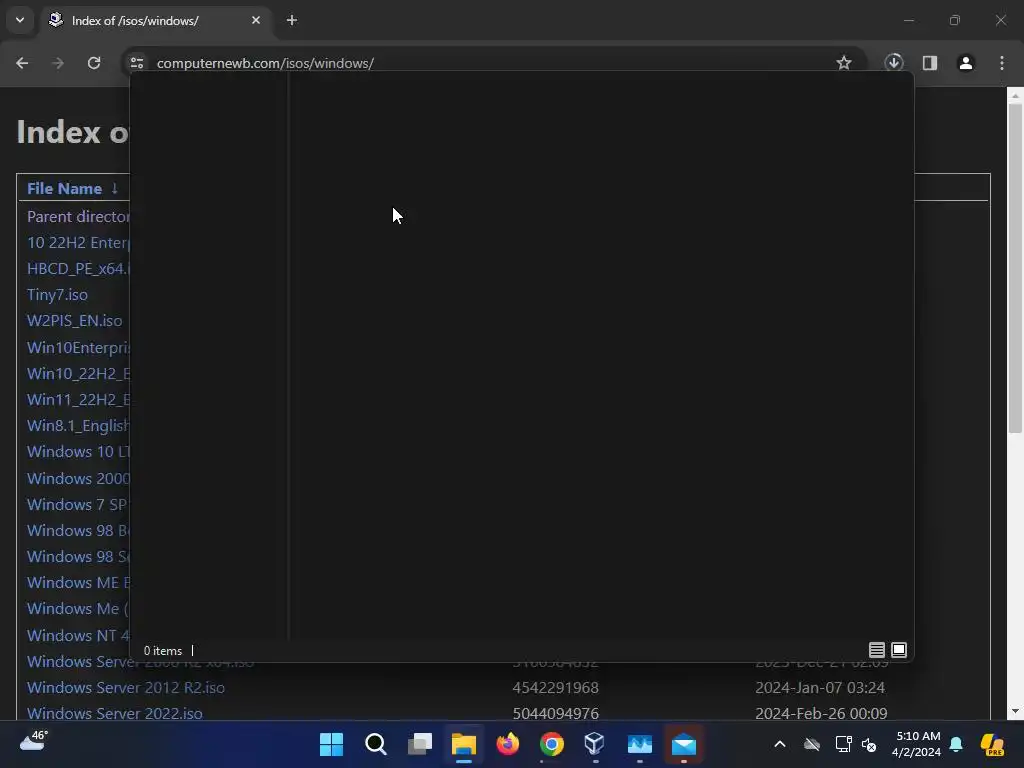Open the Parent directory link
Screen dimensions: 1024x768
tap(78, 216)
